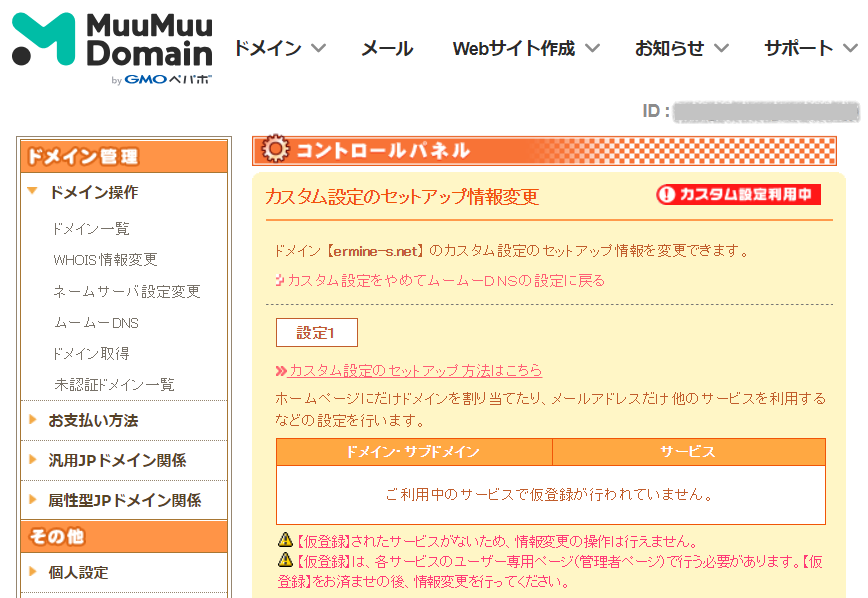868x598 pixels.
Task: Click the first warning triangle icon
Action: coord(285,539)
